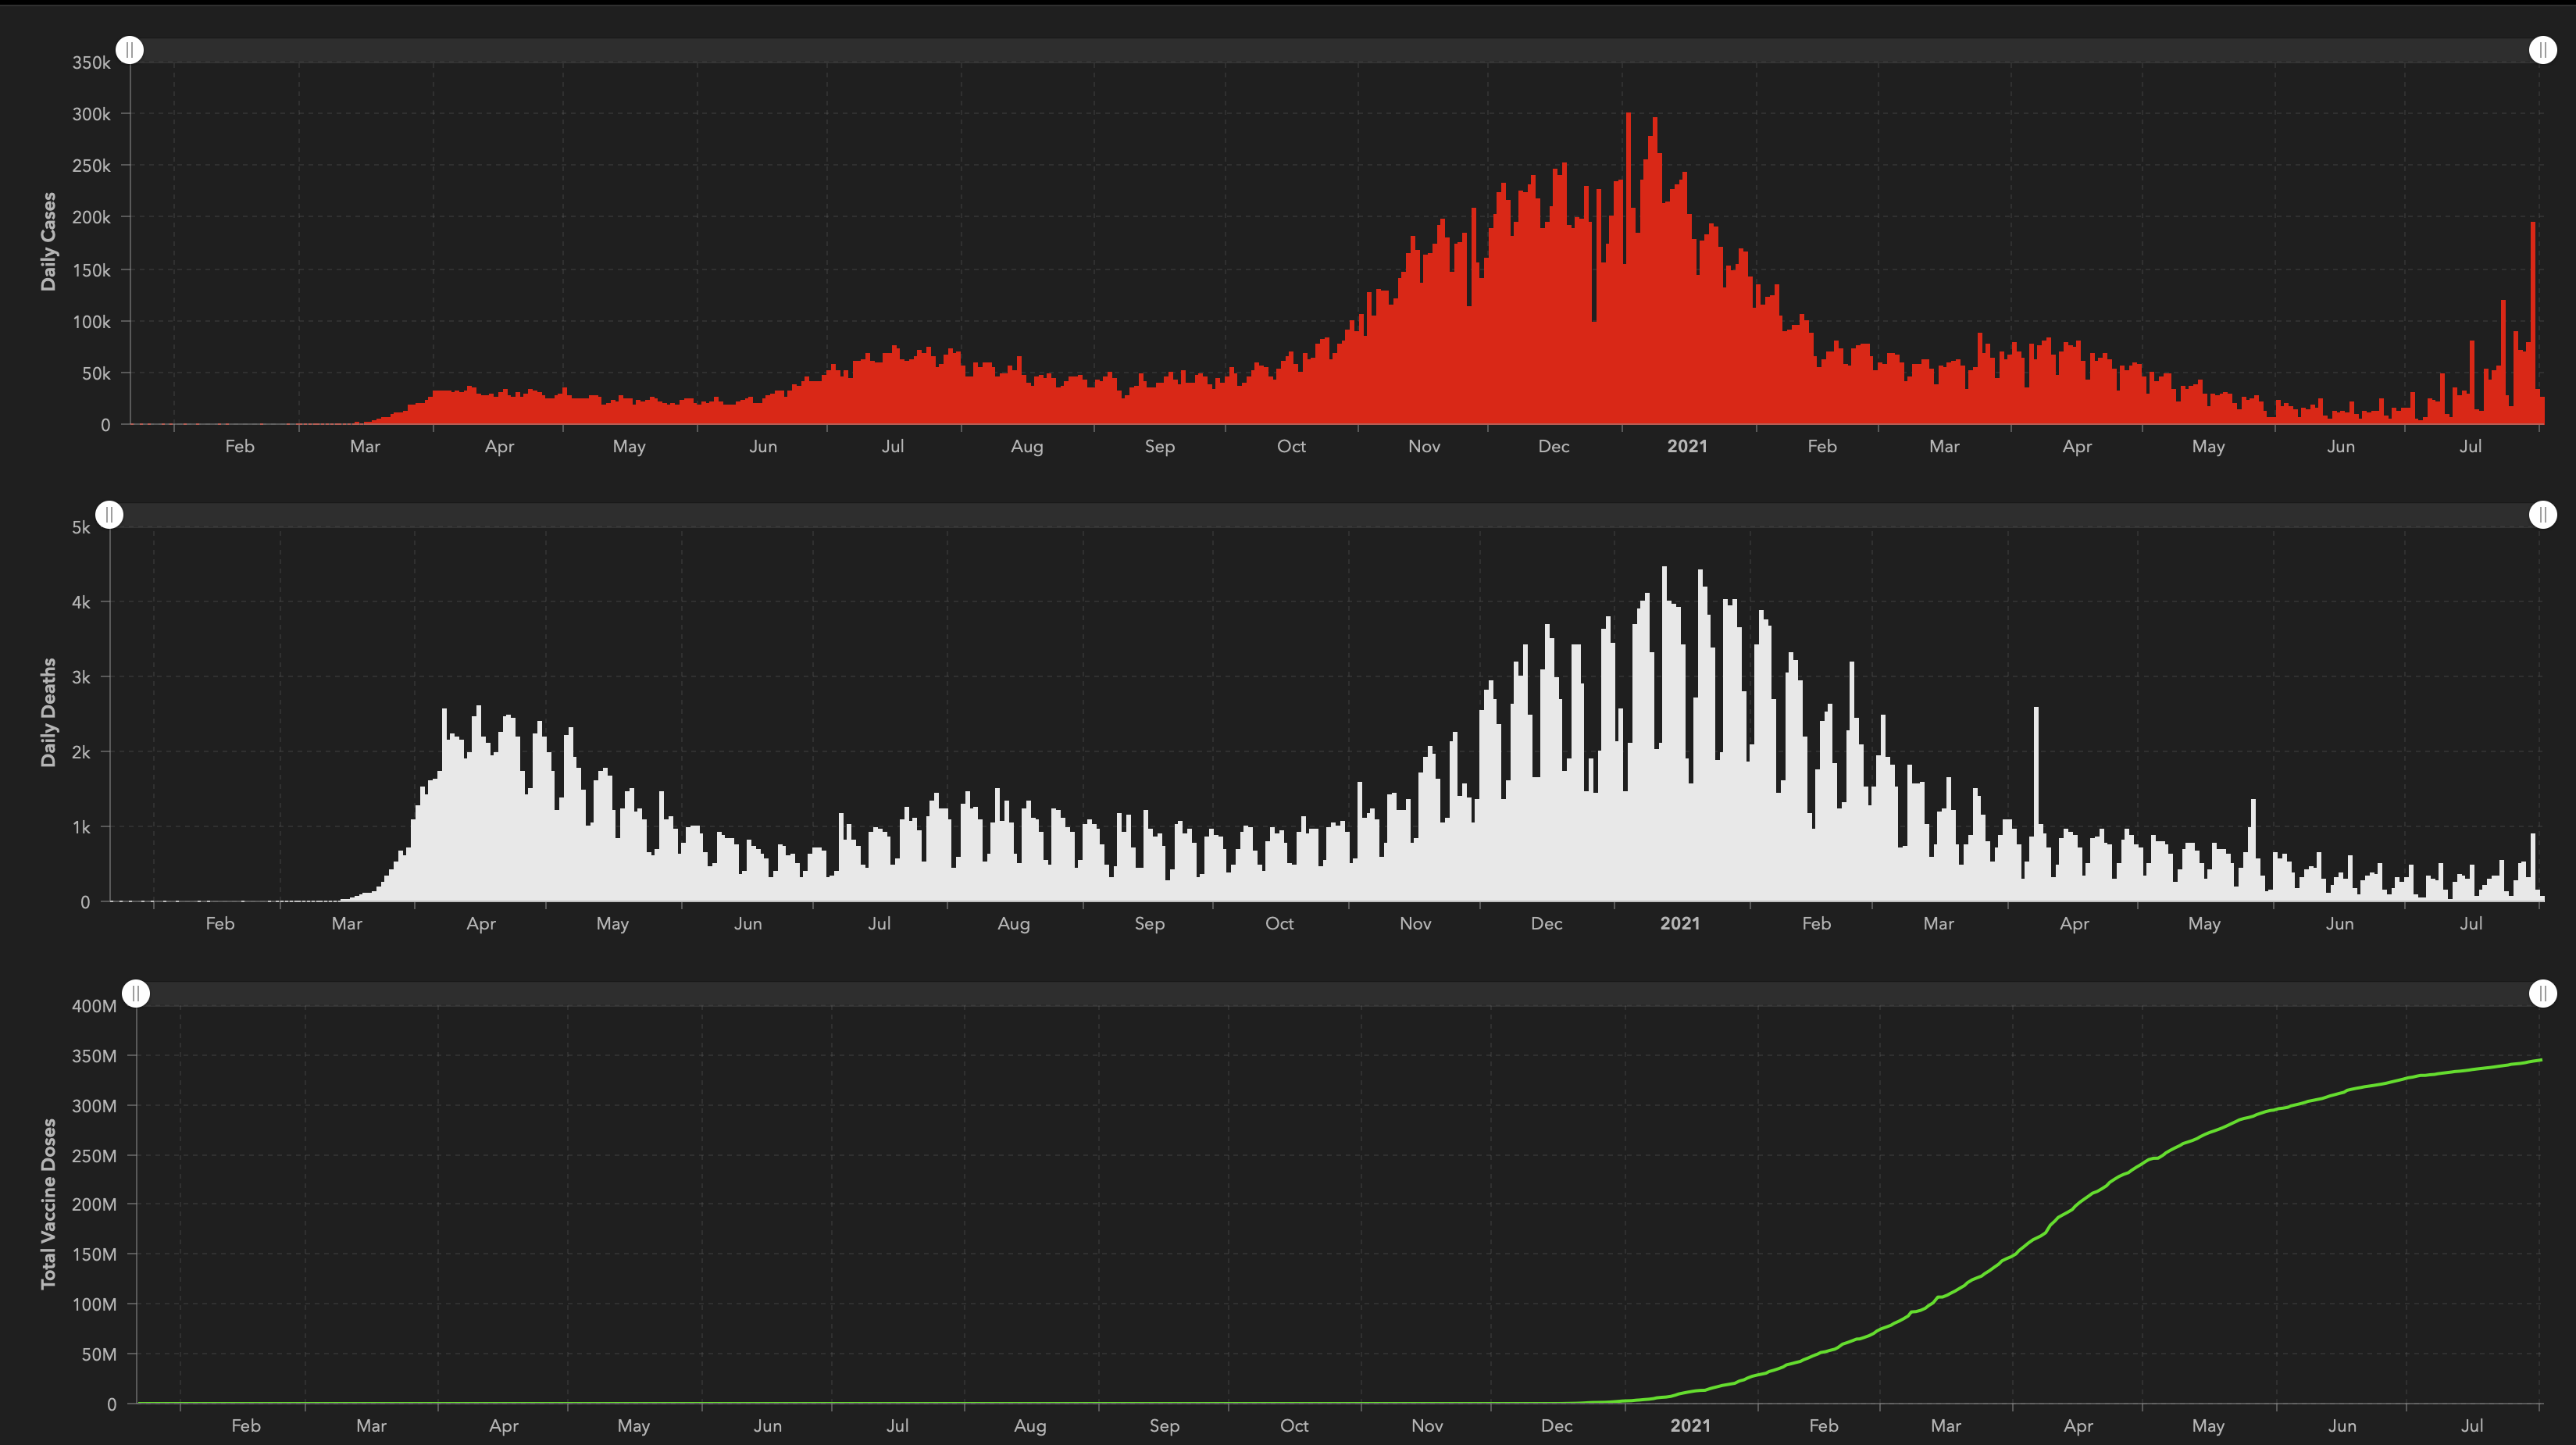Image resolution: width=2576 pixels, height=1445 pixels.
Task: Click the Oct label under the Daily Deaths chart
Action: point(1279,923)
